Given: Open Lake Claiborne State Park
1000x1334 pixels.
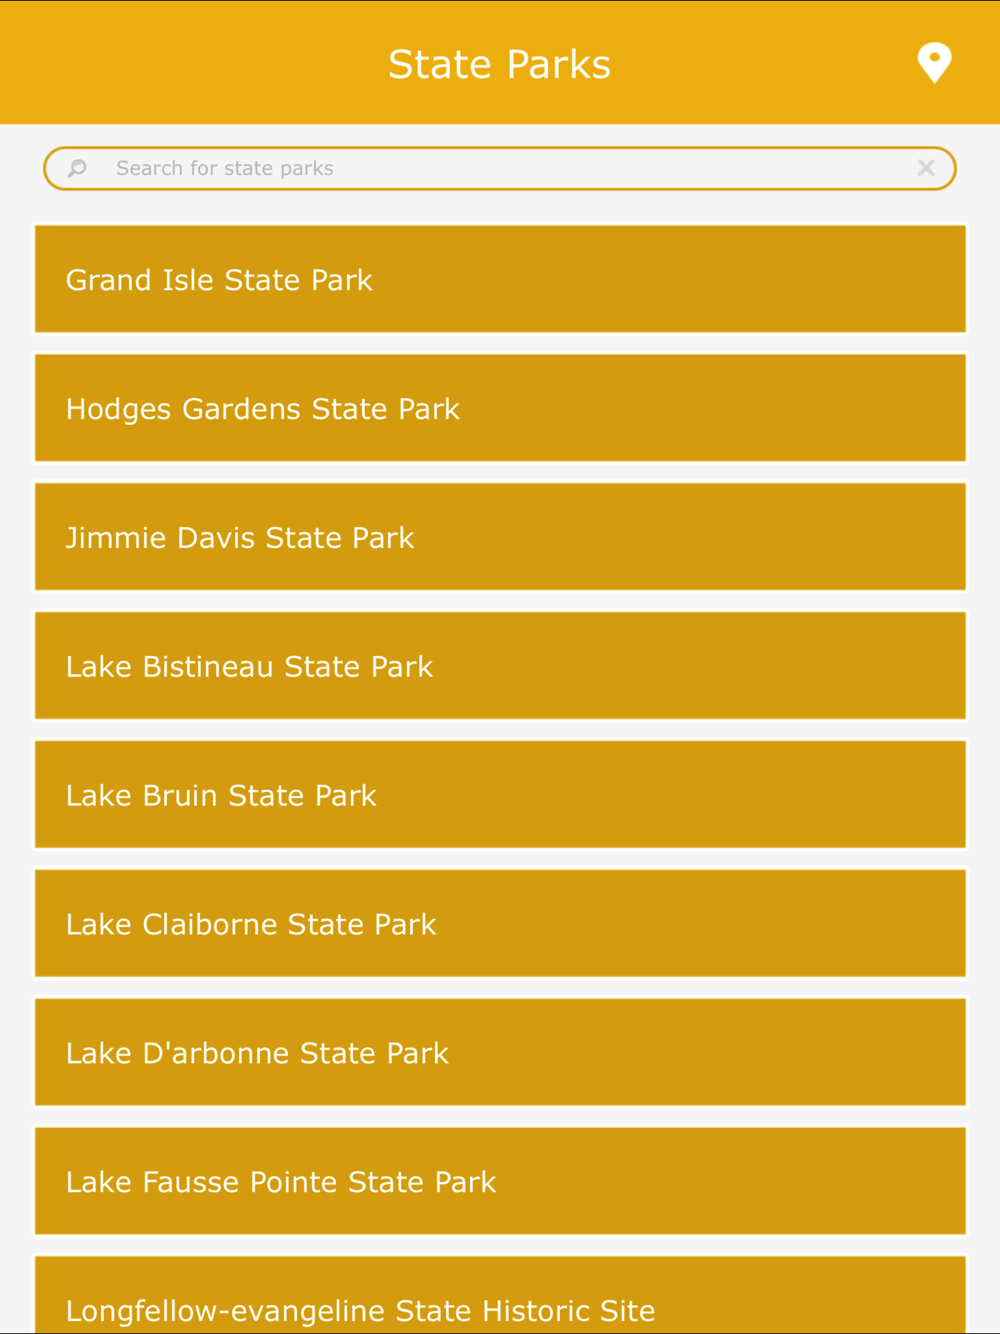Looking at the screenshot, I should point(500,923).
